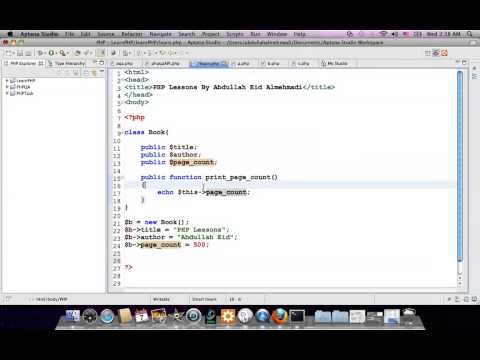Click the Wi-Fi status icon in menu bar
This screenshot has width=480, height=360.
384,34
